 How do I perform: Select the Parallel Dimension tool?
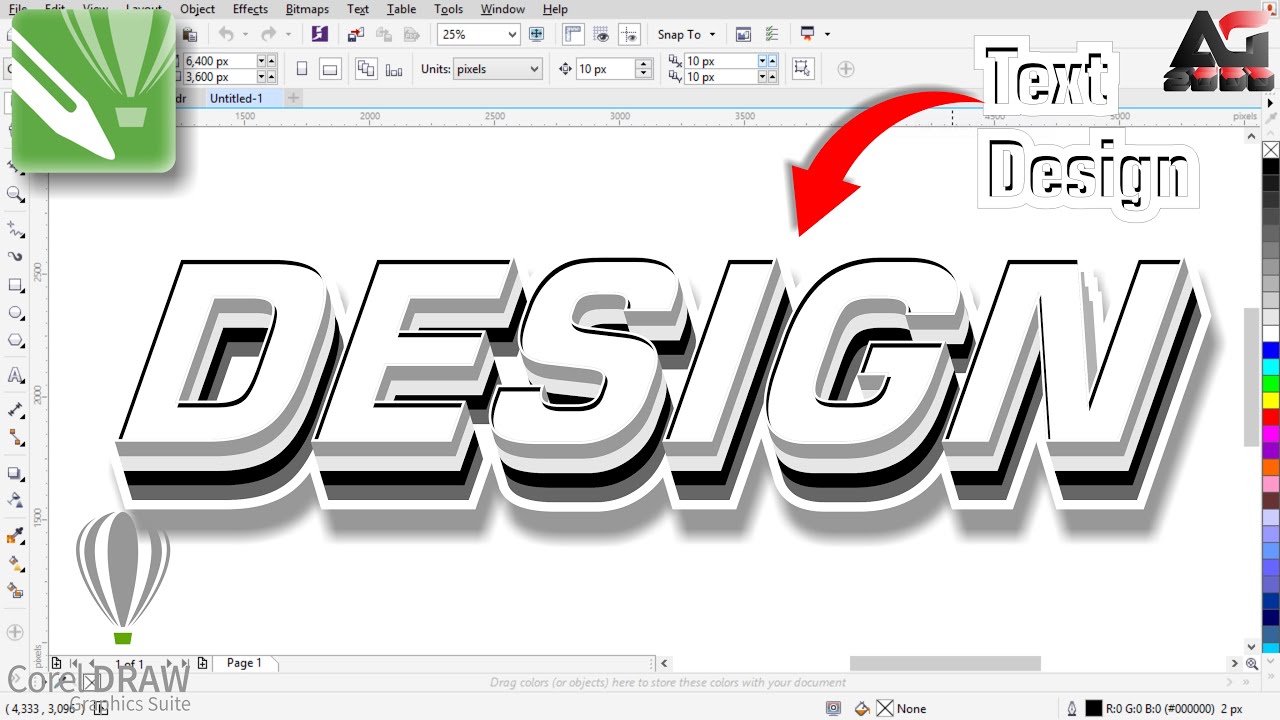[x=15, y=410]
